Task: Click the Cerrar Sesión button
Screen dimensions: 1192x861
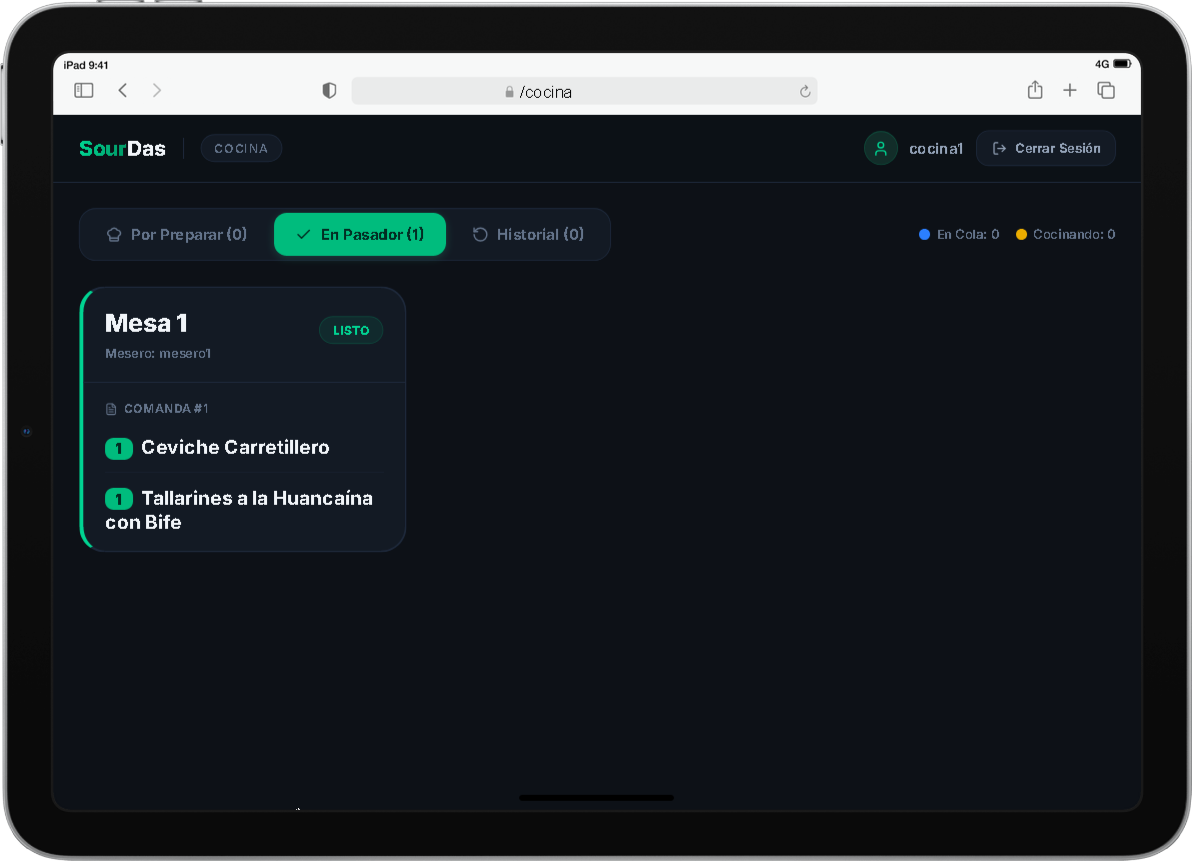Action: (1046, 148)
